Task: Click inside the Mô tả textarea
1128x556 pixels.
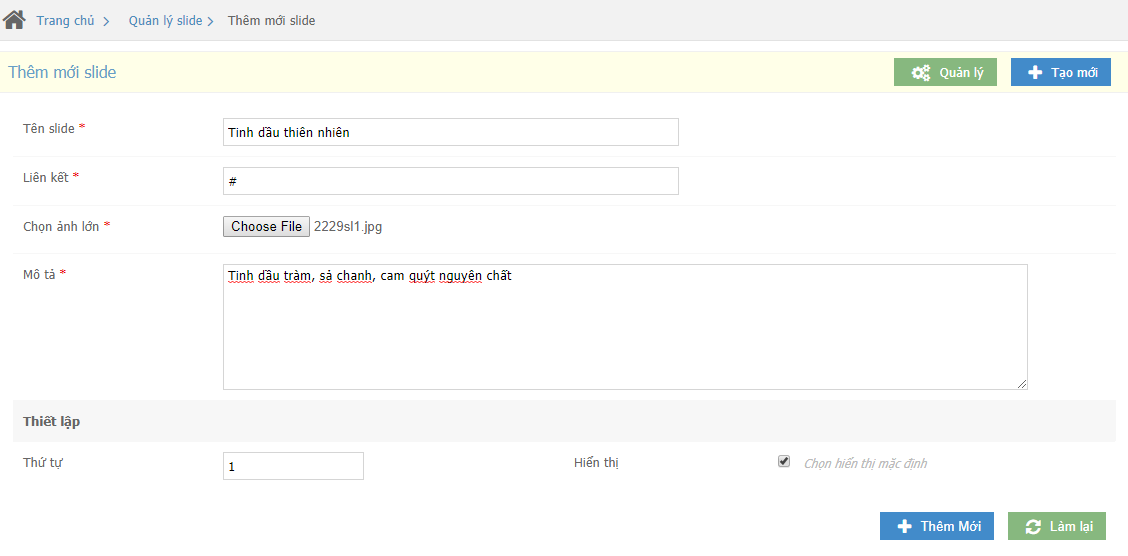Action: tap(625, 327)
